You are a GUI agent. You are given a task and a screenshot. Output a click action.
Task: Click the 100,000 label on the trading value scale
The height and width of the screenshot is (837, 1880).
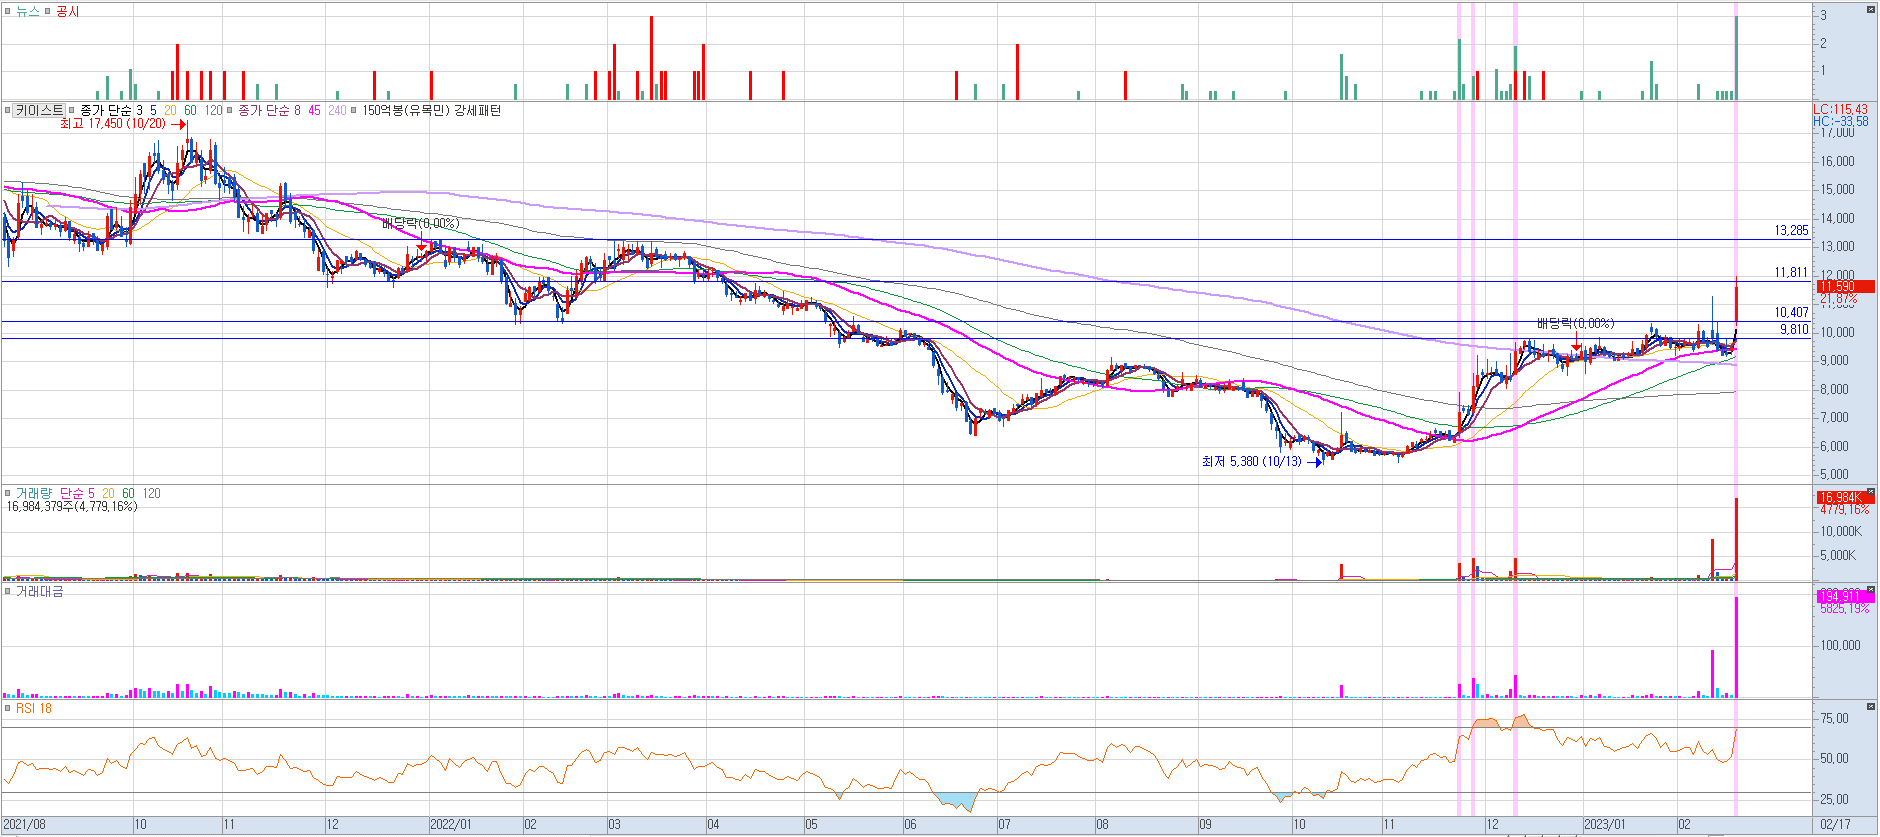click(1840, 645)
